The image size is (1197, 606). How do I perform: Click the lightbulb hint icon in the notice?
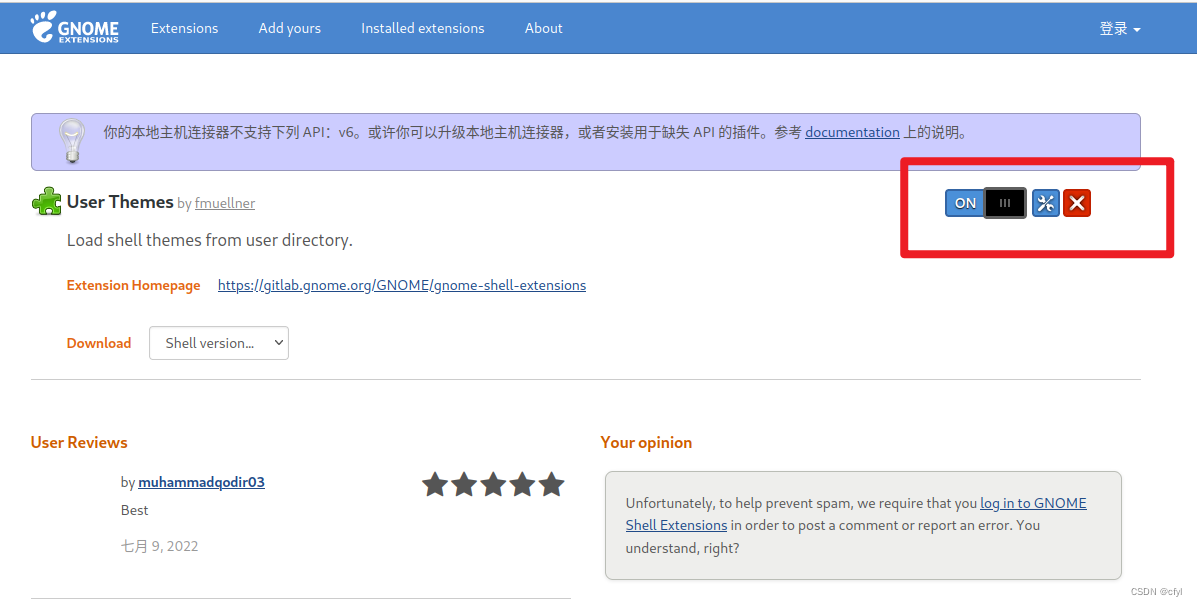tap(72, 141)
